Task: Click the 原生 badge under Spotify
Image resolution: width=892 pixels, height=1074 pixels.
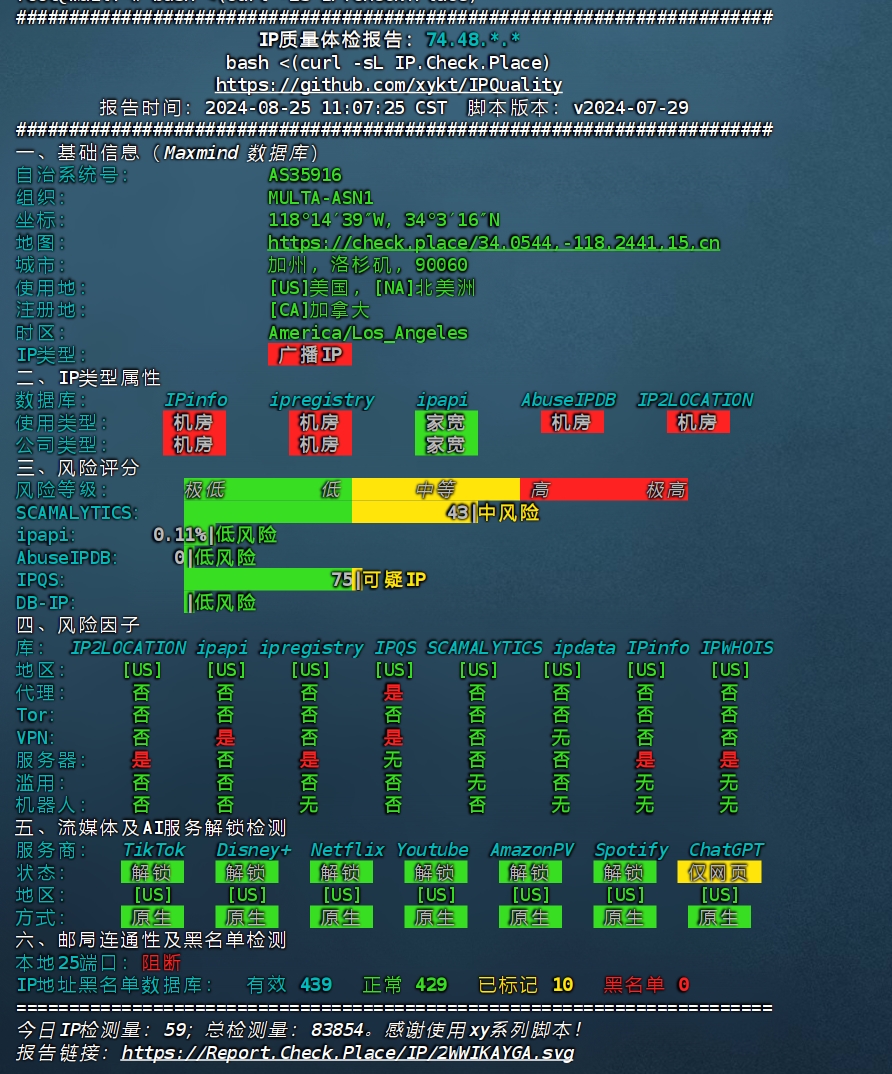Action: tap(625, 917)
